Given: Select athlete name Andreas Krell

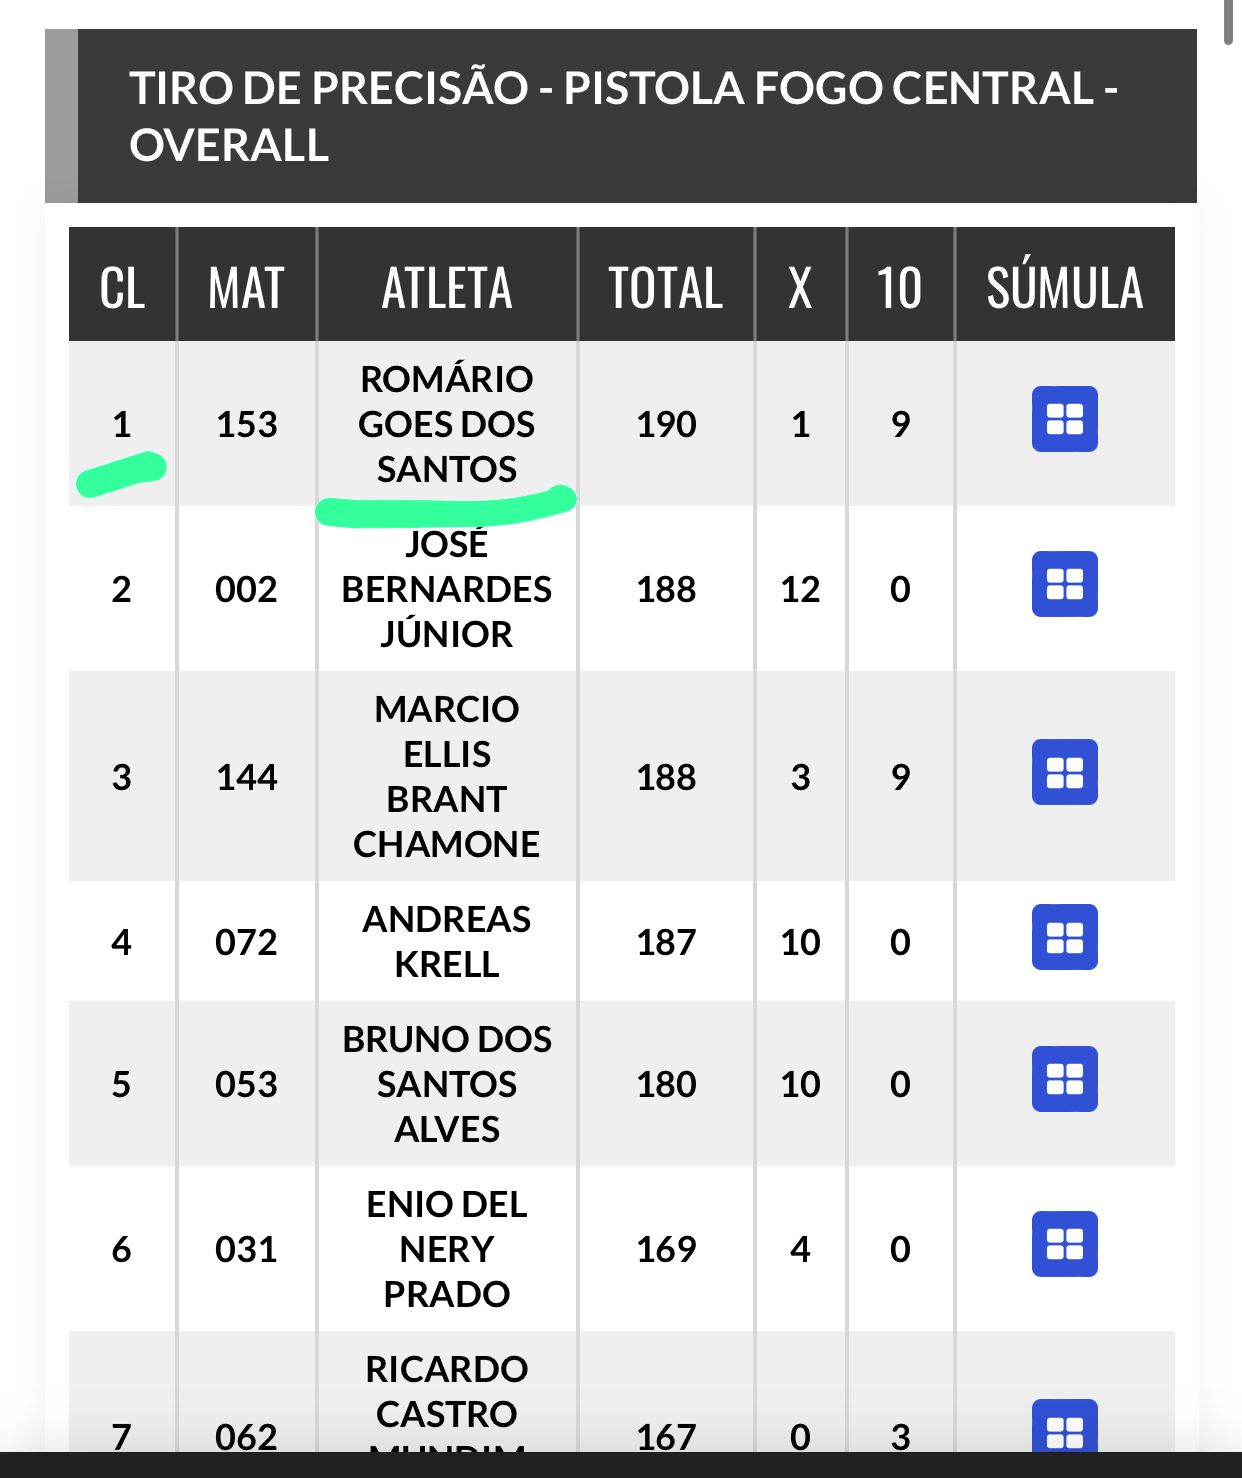Looking at the screenshot, I should click(x=447, y=941).
